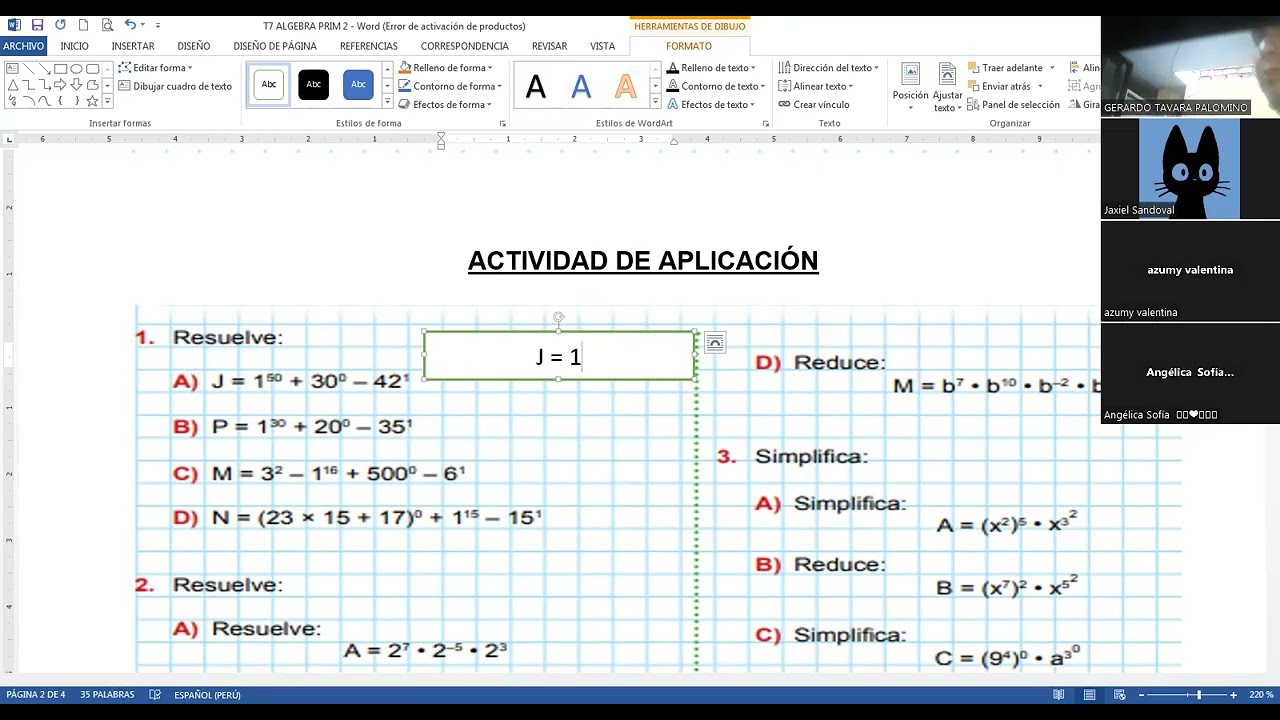The width and height of the screenshot is (1280, 720).
Task: Click PÁGINA 2 DE 4 in status bar
Action: [x=35, y=695]
